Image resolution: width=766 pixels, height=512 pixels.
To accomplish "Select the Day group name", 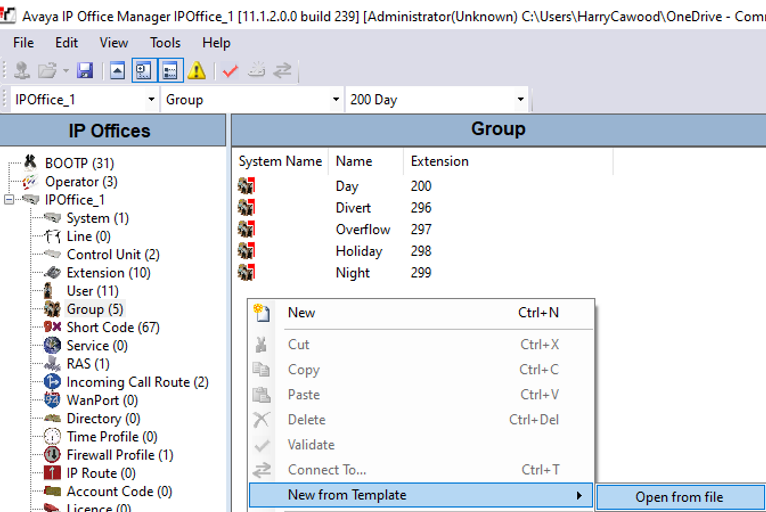I will [x=347, y=186].
